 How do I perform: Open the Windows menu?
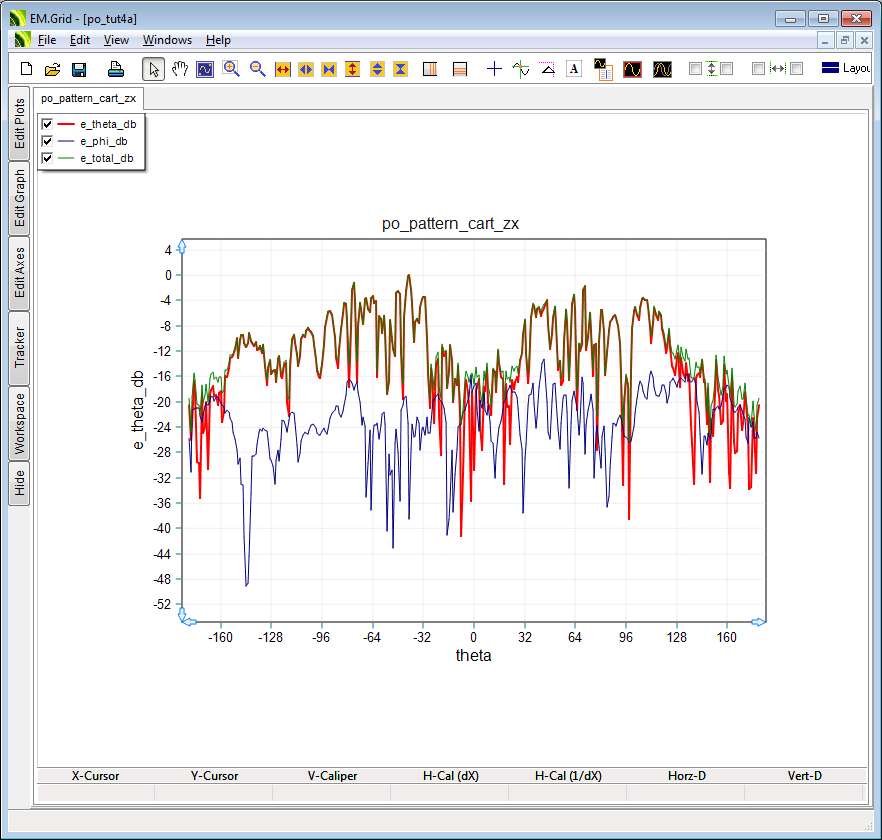(167, 40)
